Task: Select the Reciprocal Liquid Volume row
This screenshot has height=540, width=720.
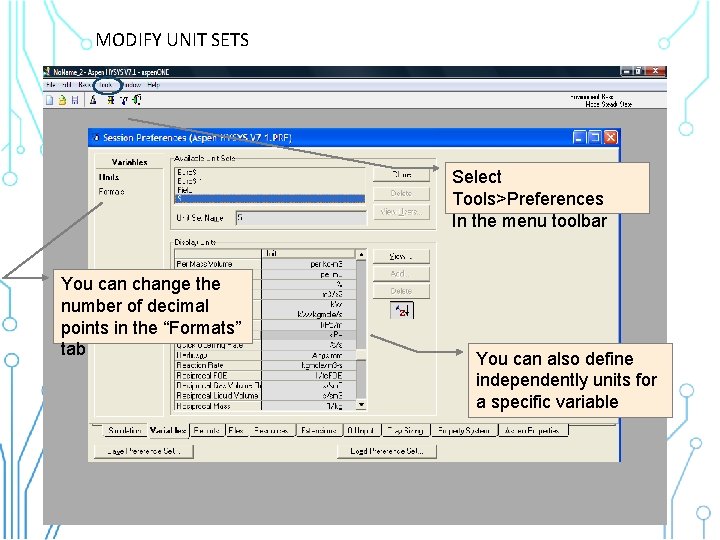Action: tap(265, 396)
